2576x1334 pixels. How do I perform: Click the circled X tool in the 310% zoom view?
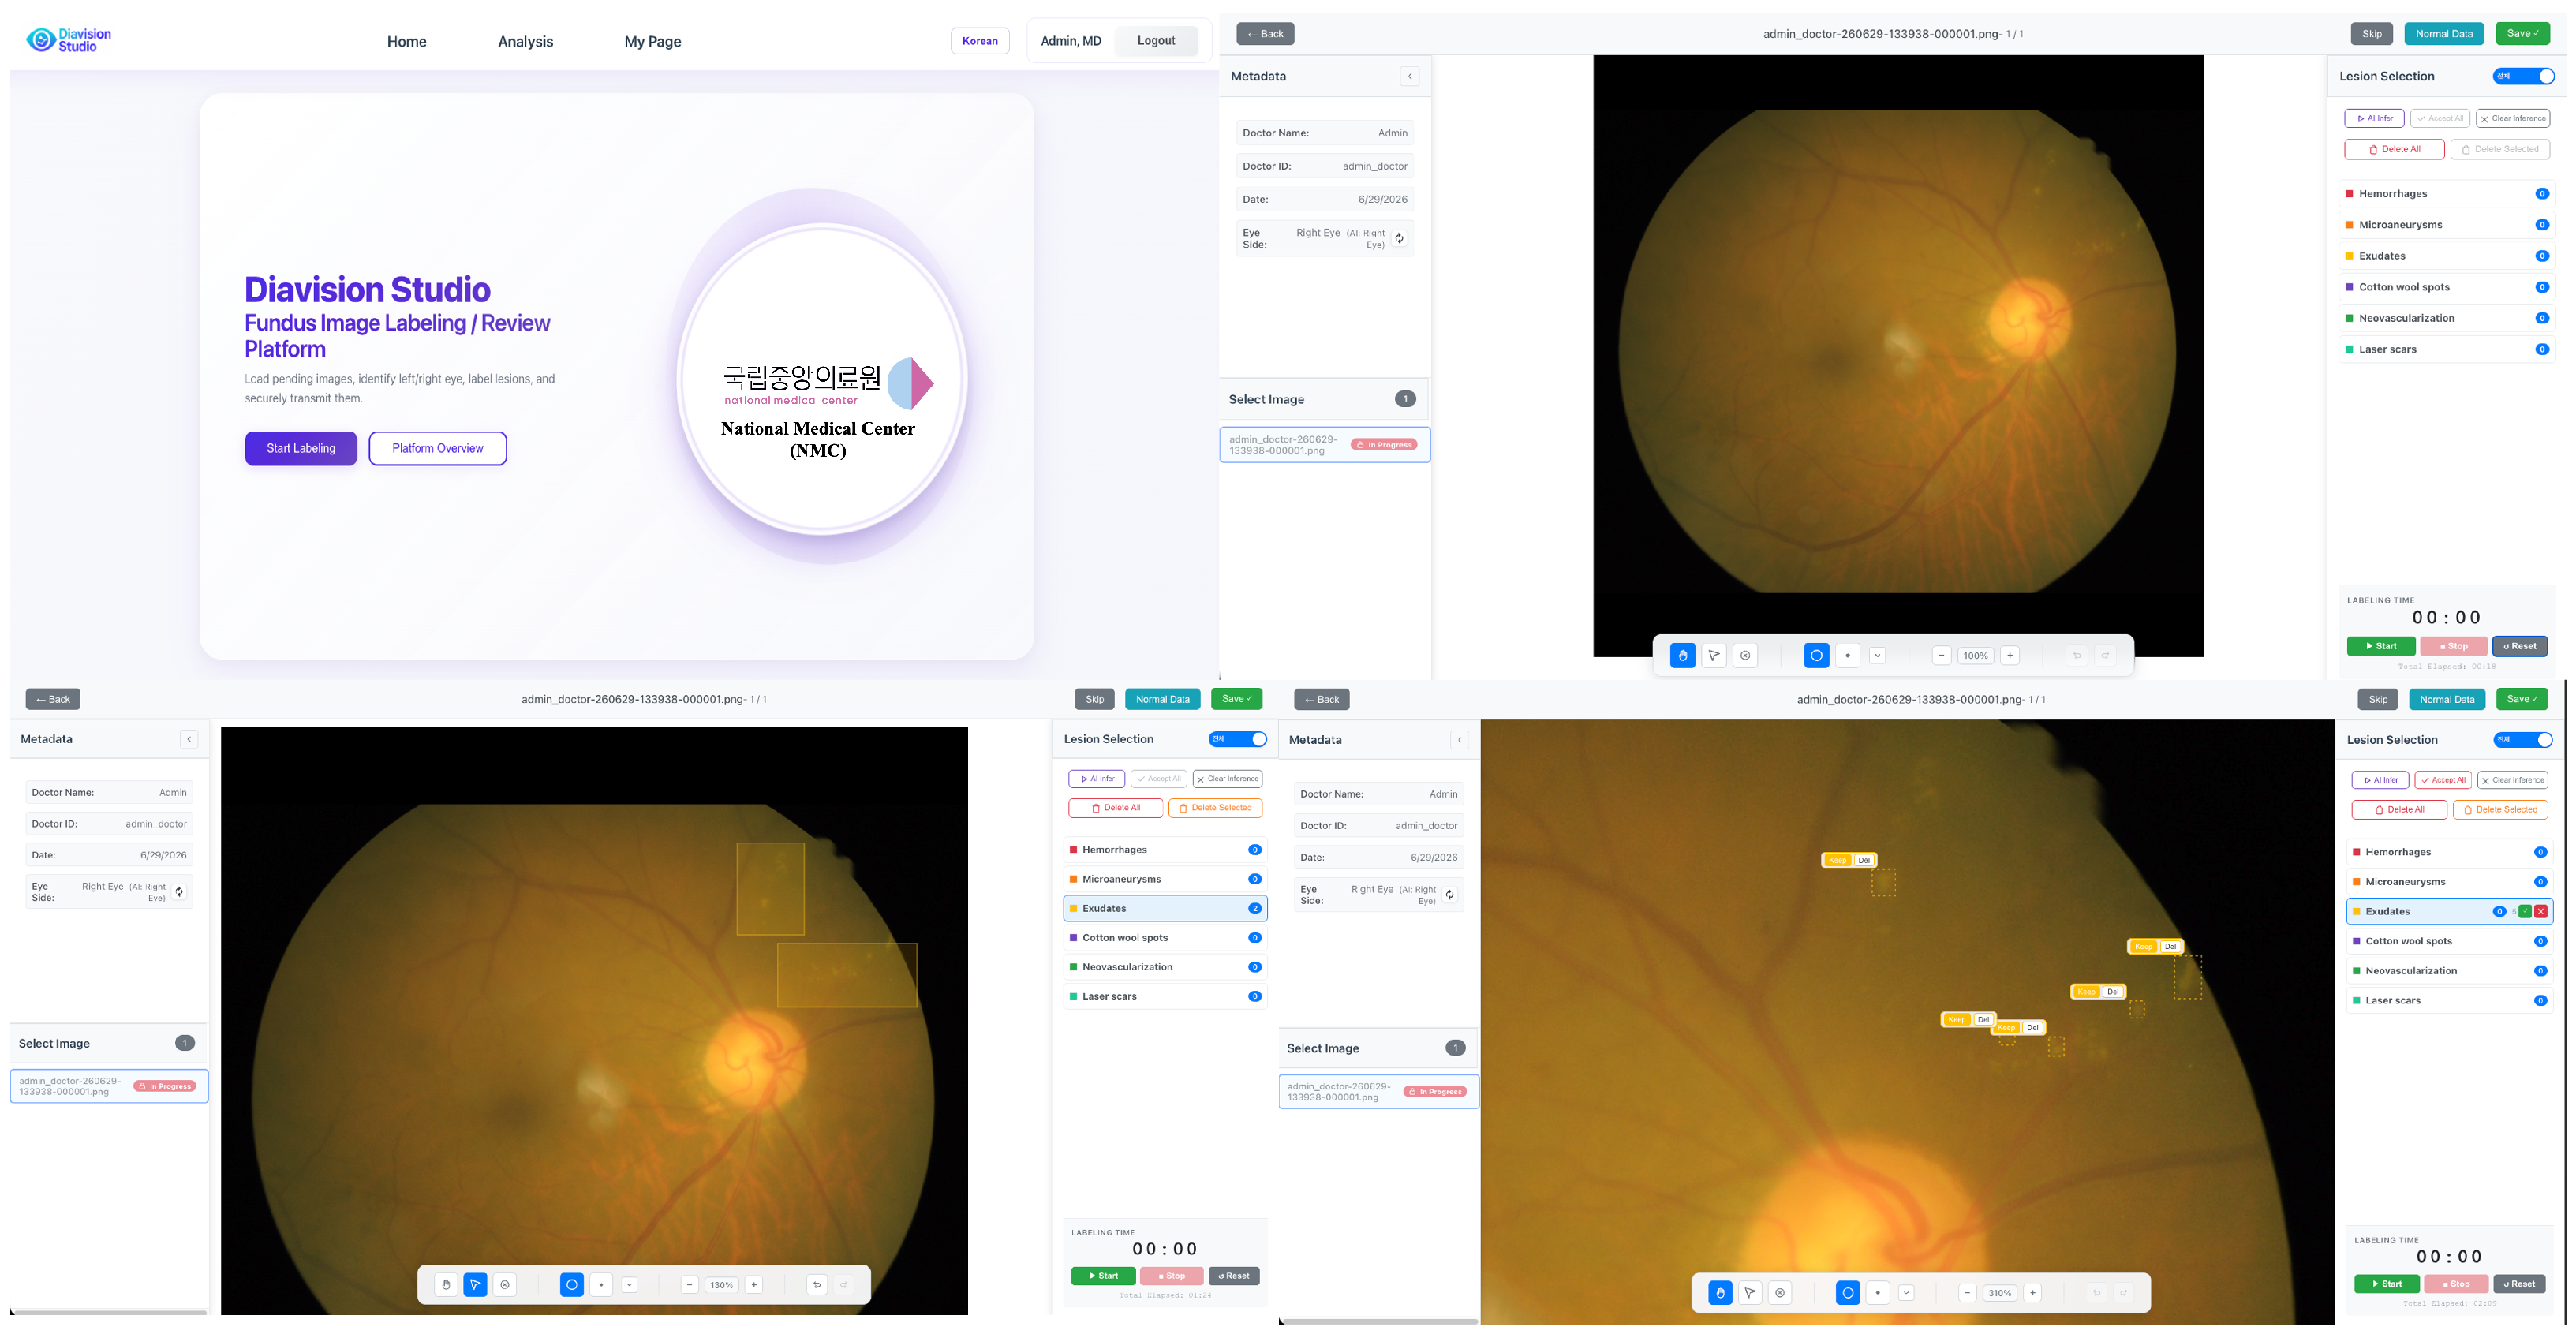tap(1780, 1293)
